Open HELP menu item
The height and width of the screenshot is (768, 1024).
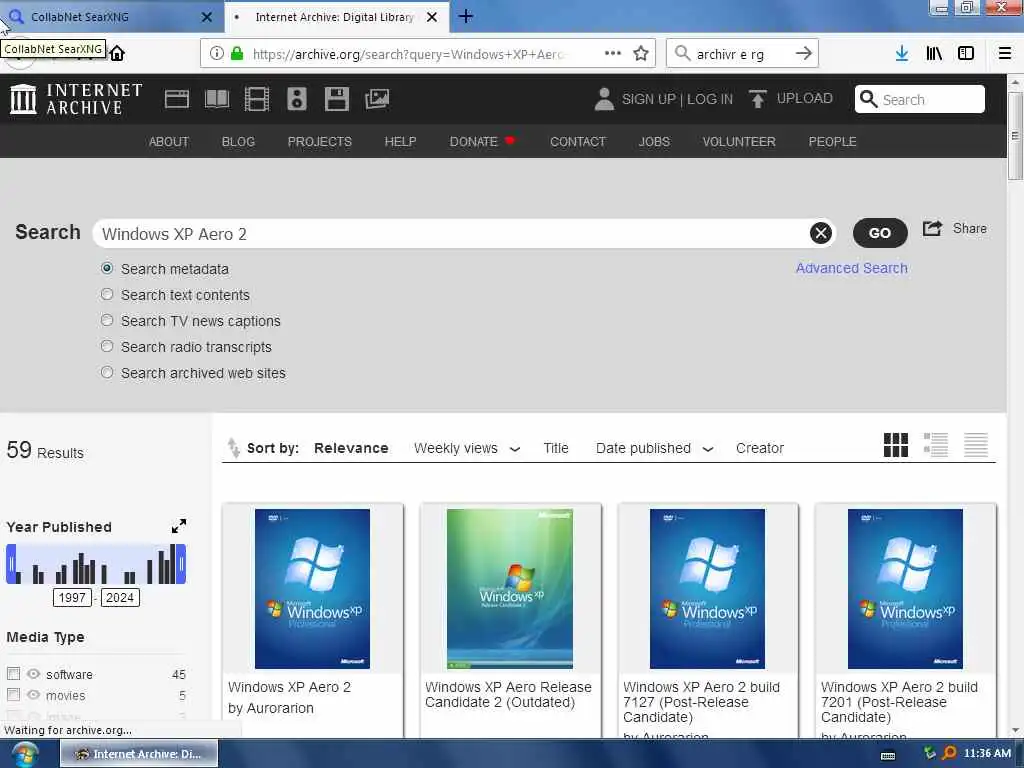coord(400,142)
